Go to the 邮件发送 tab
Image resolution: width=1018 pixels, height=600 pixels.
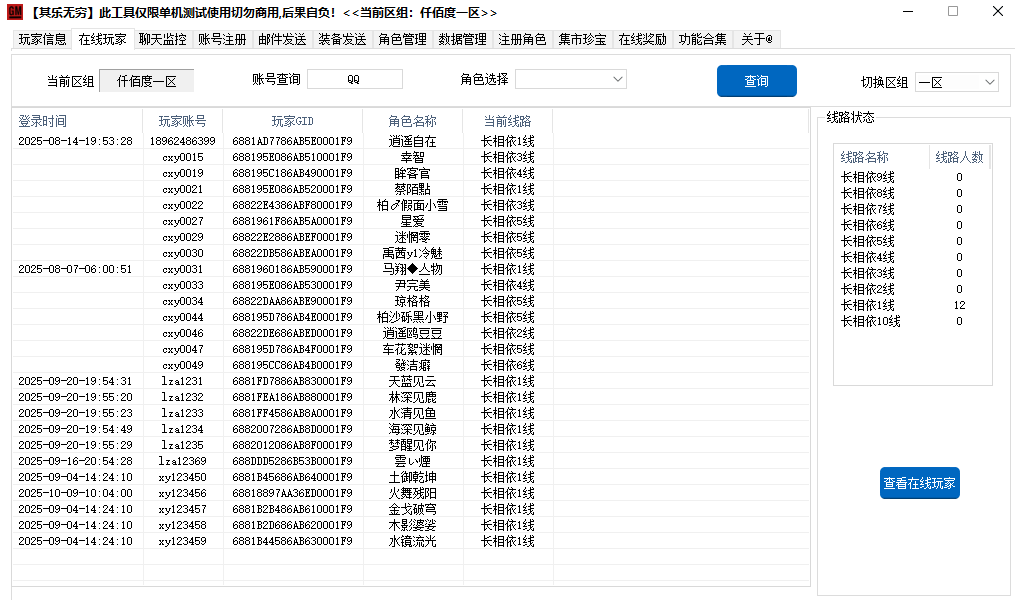[282, 40]
